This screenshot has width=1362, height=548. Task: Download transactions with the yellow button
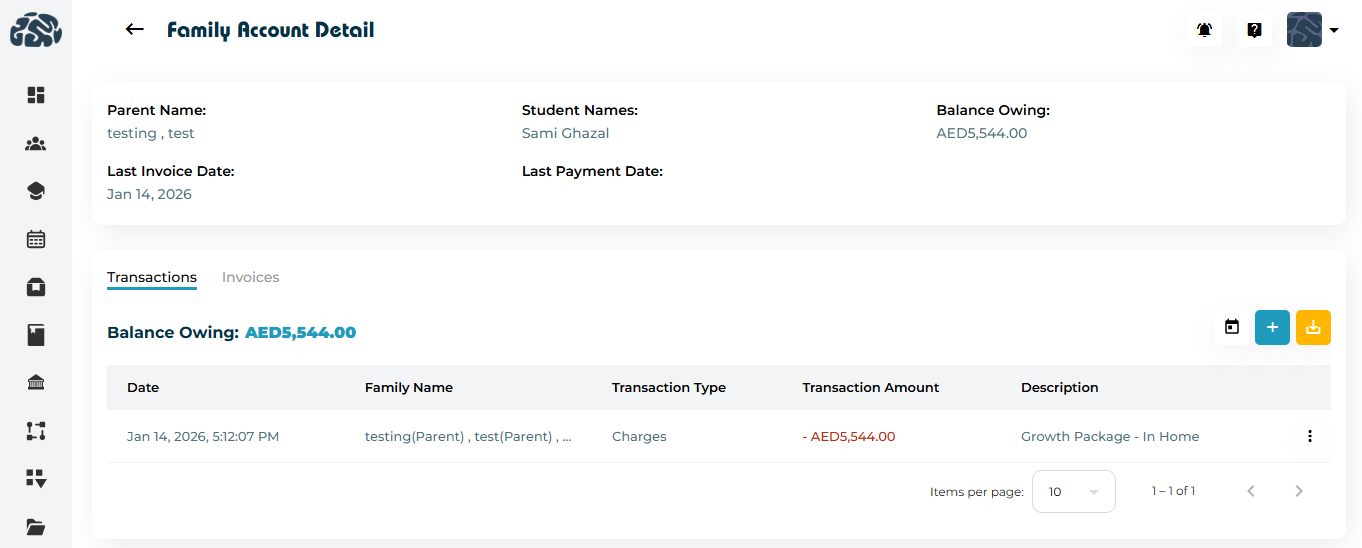(1313, 327)
